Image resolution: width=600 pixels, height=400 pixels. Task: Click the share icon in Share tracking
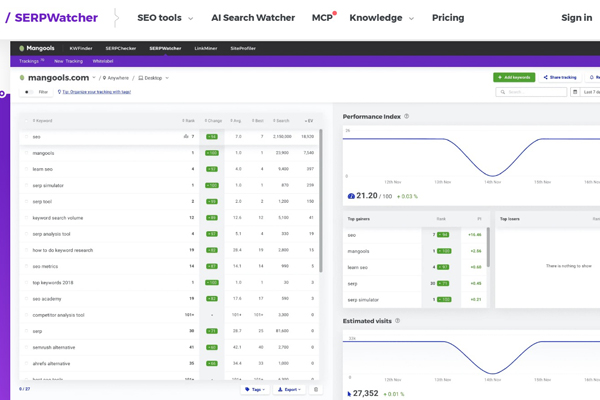(546, 77)
